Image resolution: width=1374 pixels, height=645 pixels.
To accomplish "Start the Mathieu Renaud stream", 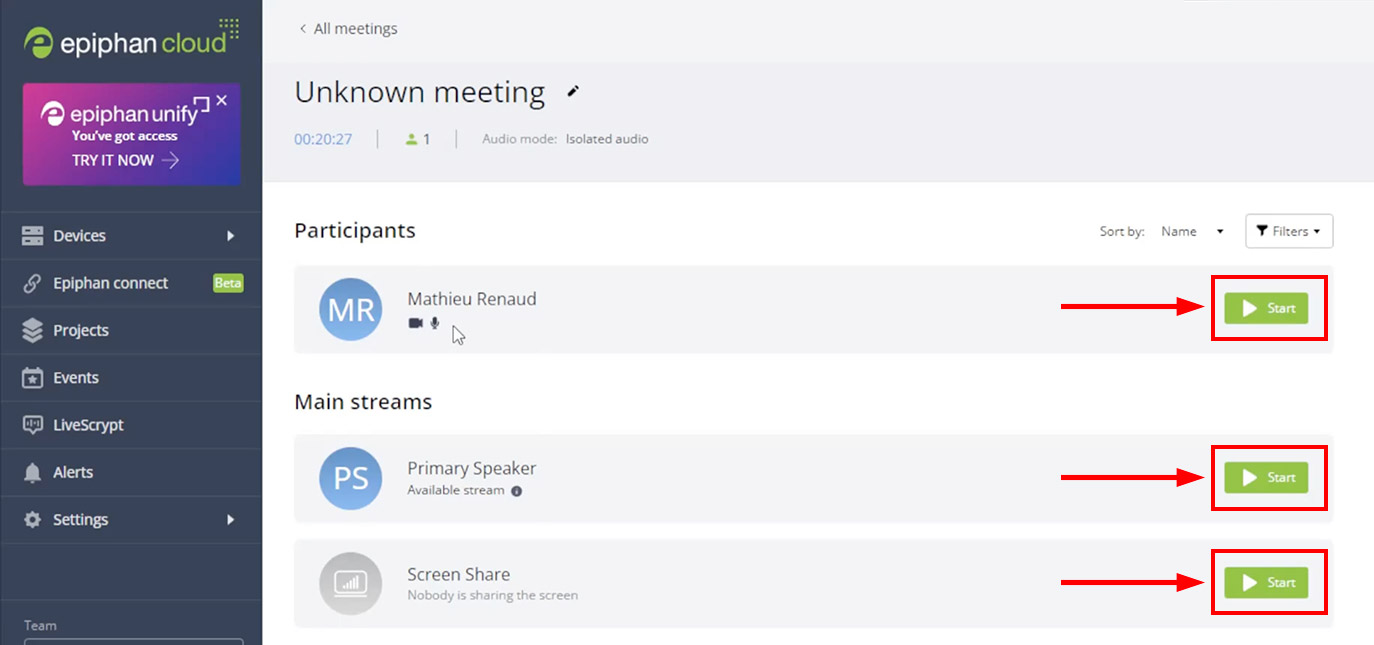I will coord(1266,308).
